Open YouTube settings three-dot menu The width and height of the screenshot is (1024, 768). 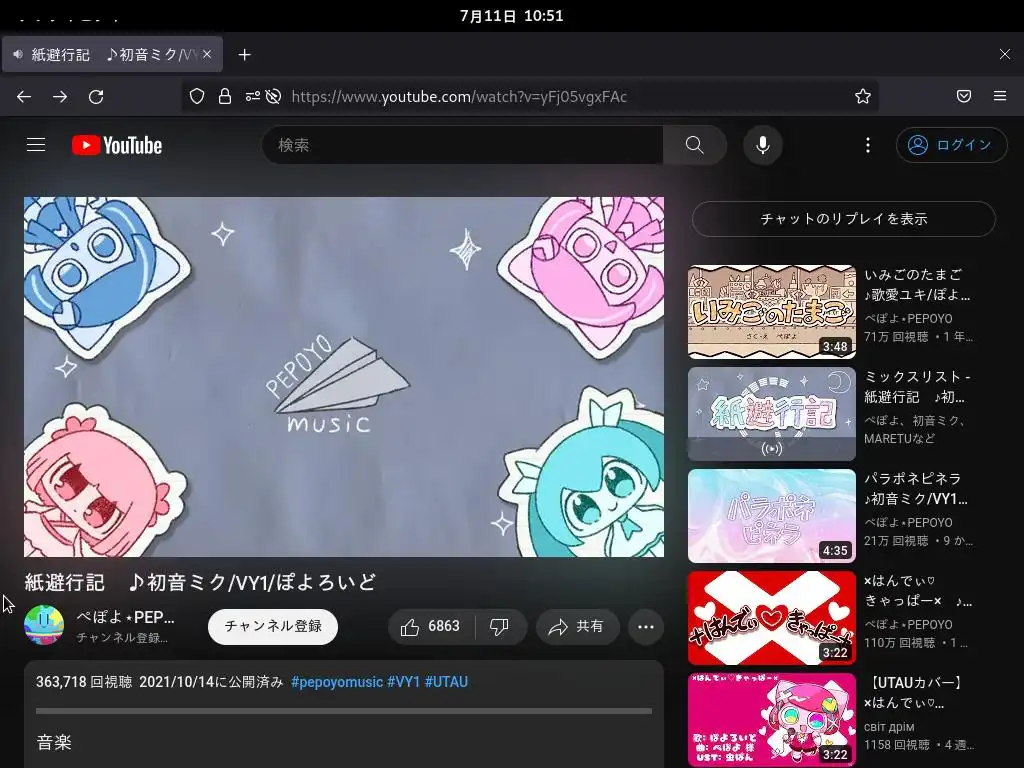[868, 145]
